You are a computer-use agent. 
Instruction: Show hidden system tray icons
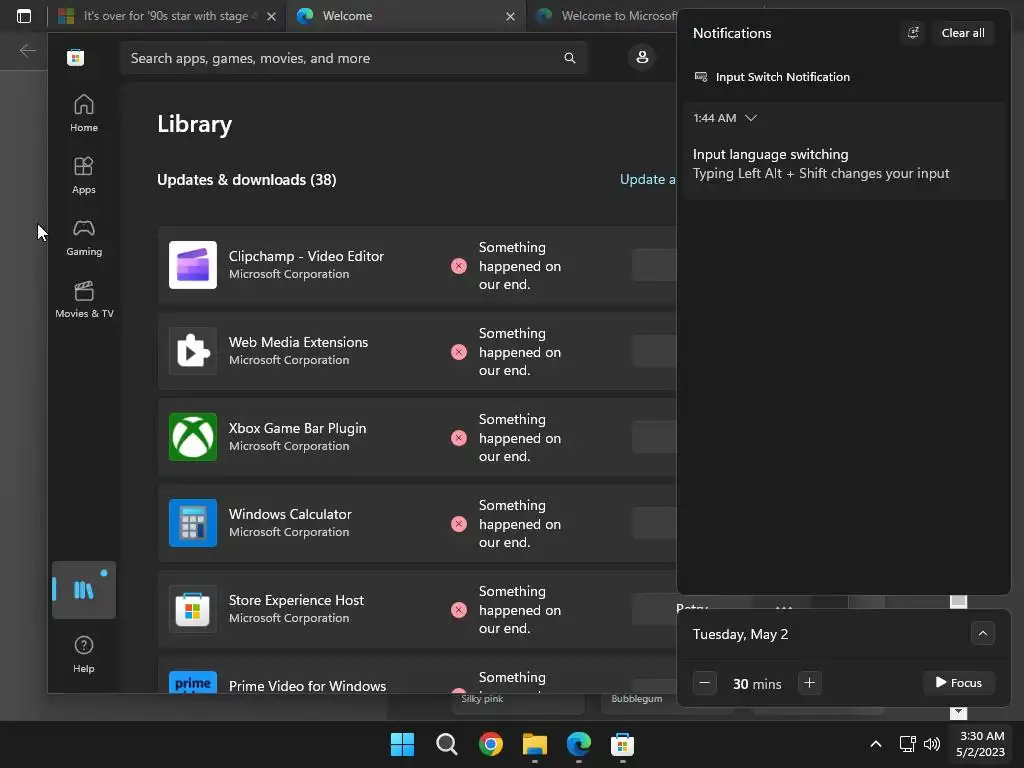click(x=876, y=744)
